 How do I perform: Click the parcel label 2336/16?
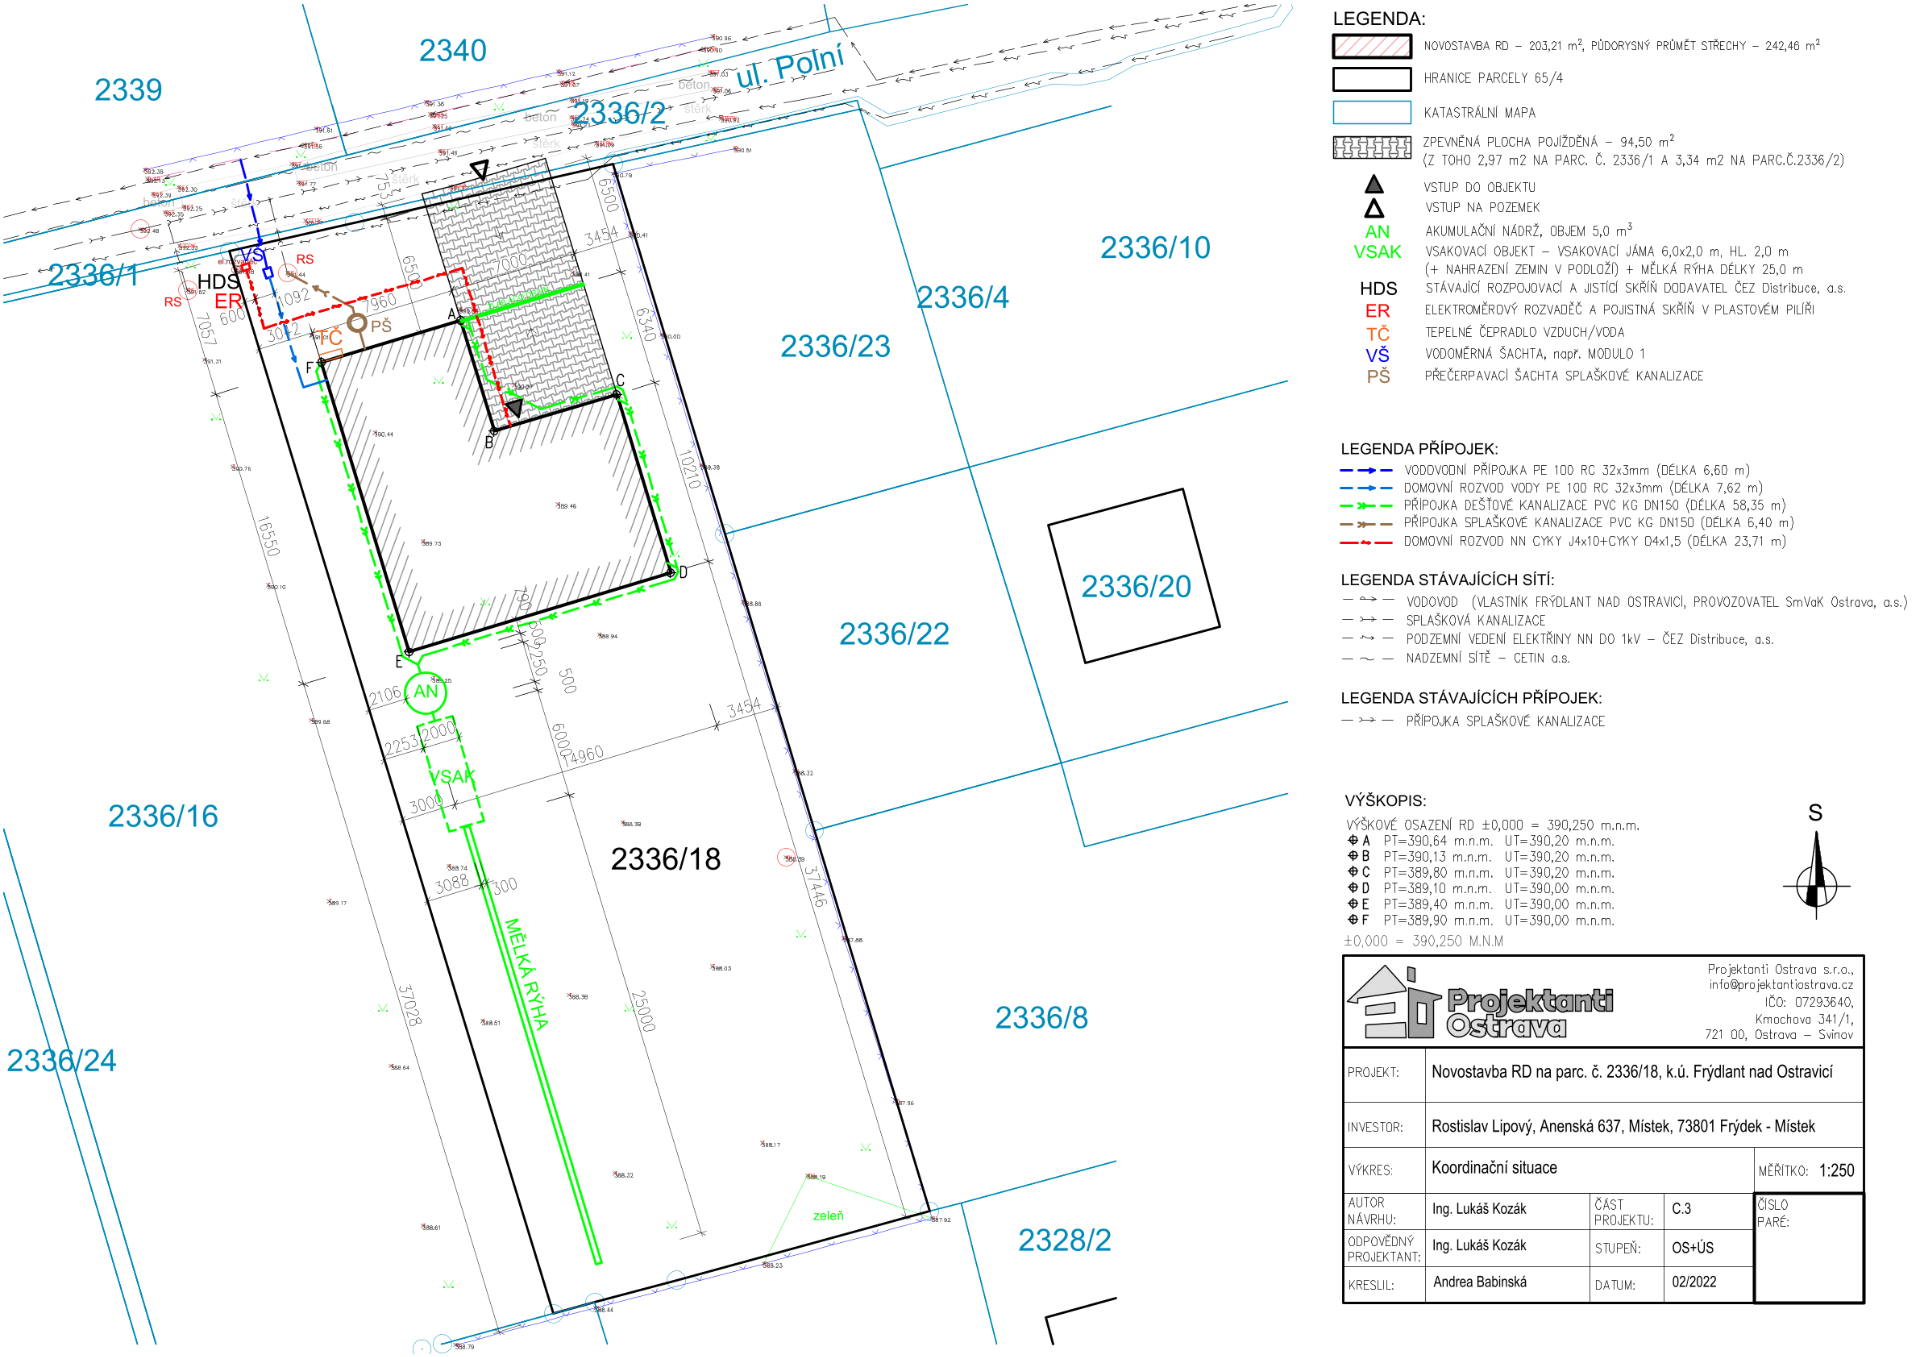[163, 816]
